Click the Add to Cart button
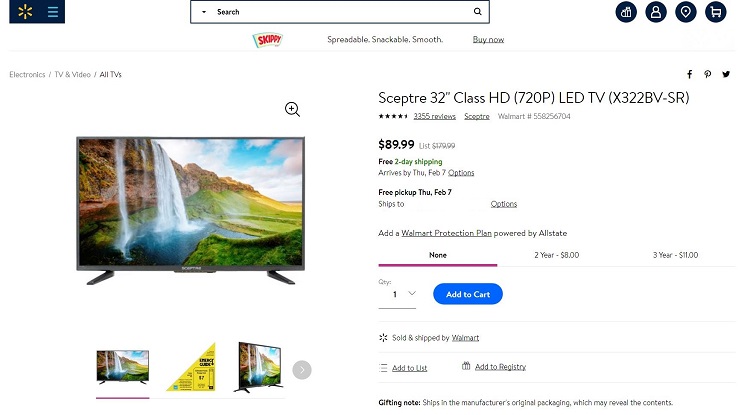 click(x=468, y=294)
